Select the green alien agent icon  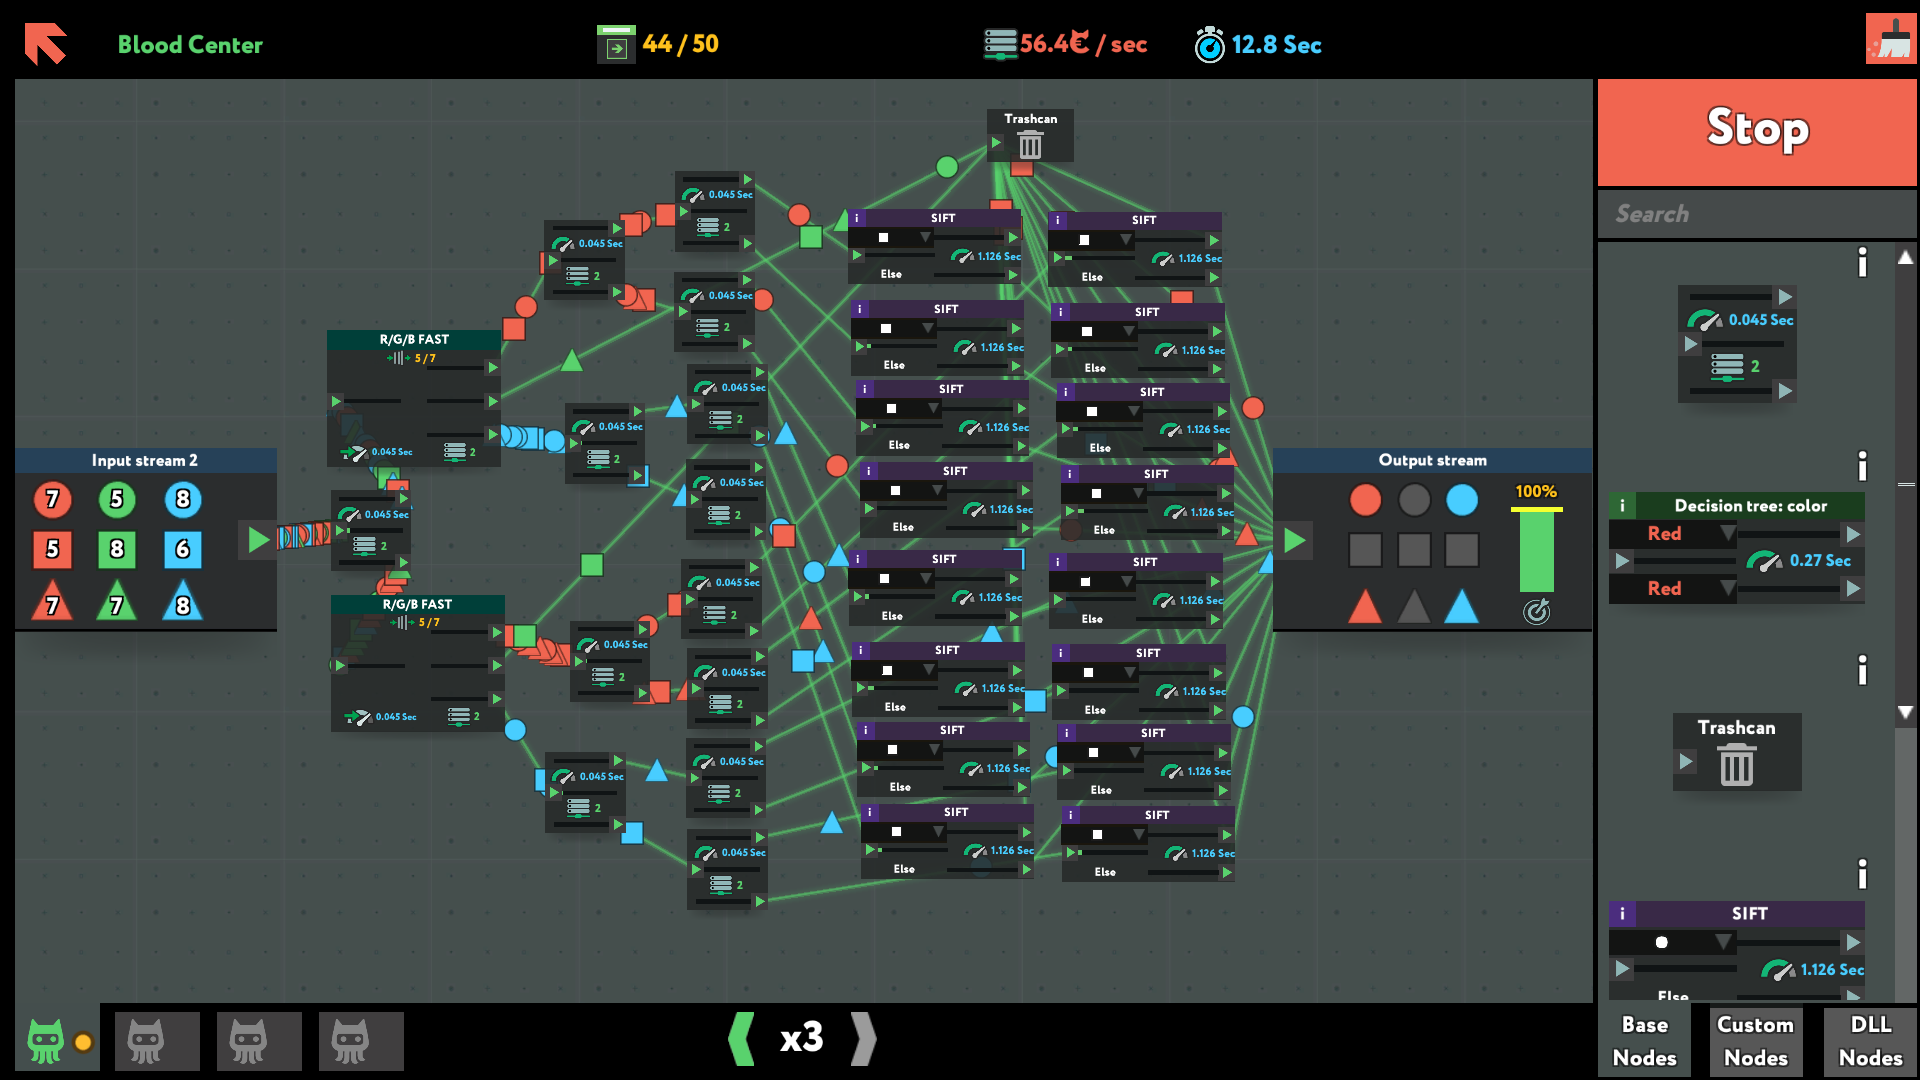[46, 1041]
